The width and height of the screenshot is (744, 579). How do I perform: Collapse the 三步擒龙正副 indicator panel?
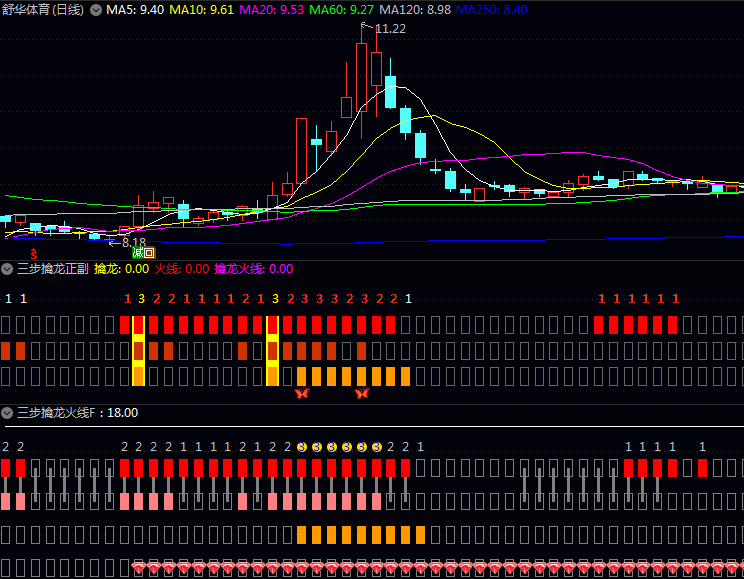pyautogui.click(x=8, y=269)
